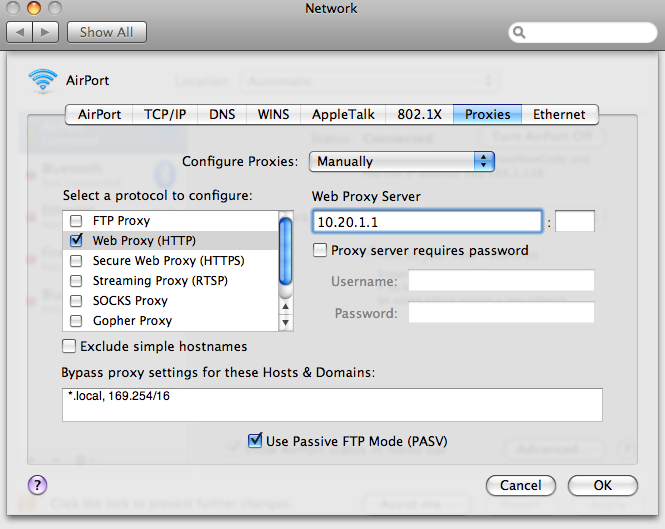Click the AirPort Wi-Fi icon
The height and width of the screenshot is (529, 665).
[43, 80]
